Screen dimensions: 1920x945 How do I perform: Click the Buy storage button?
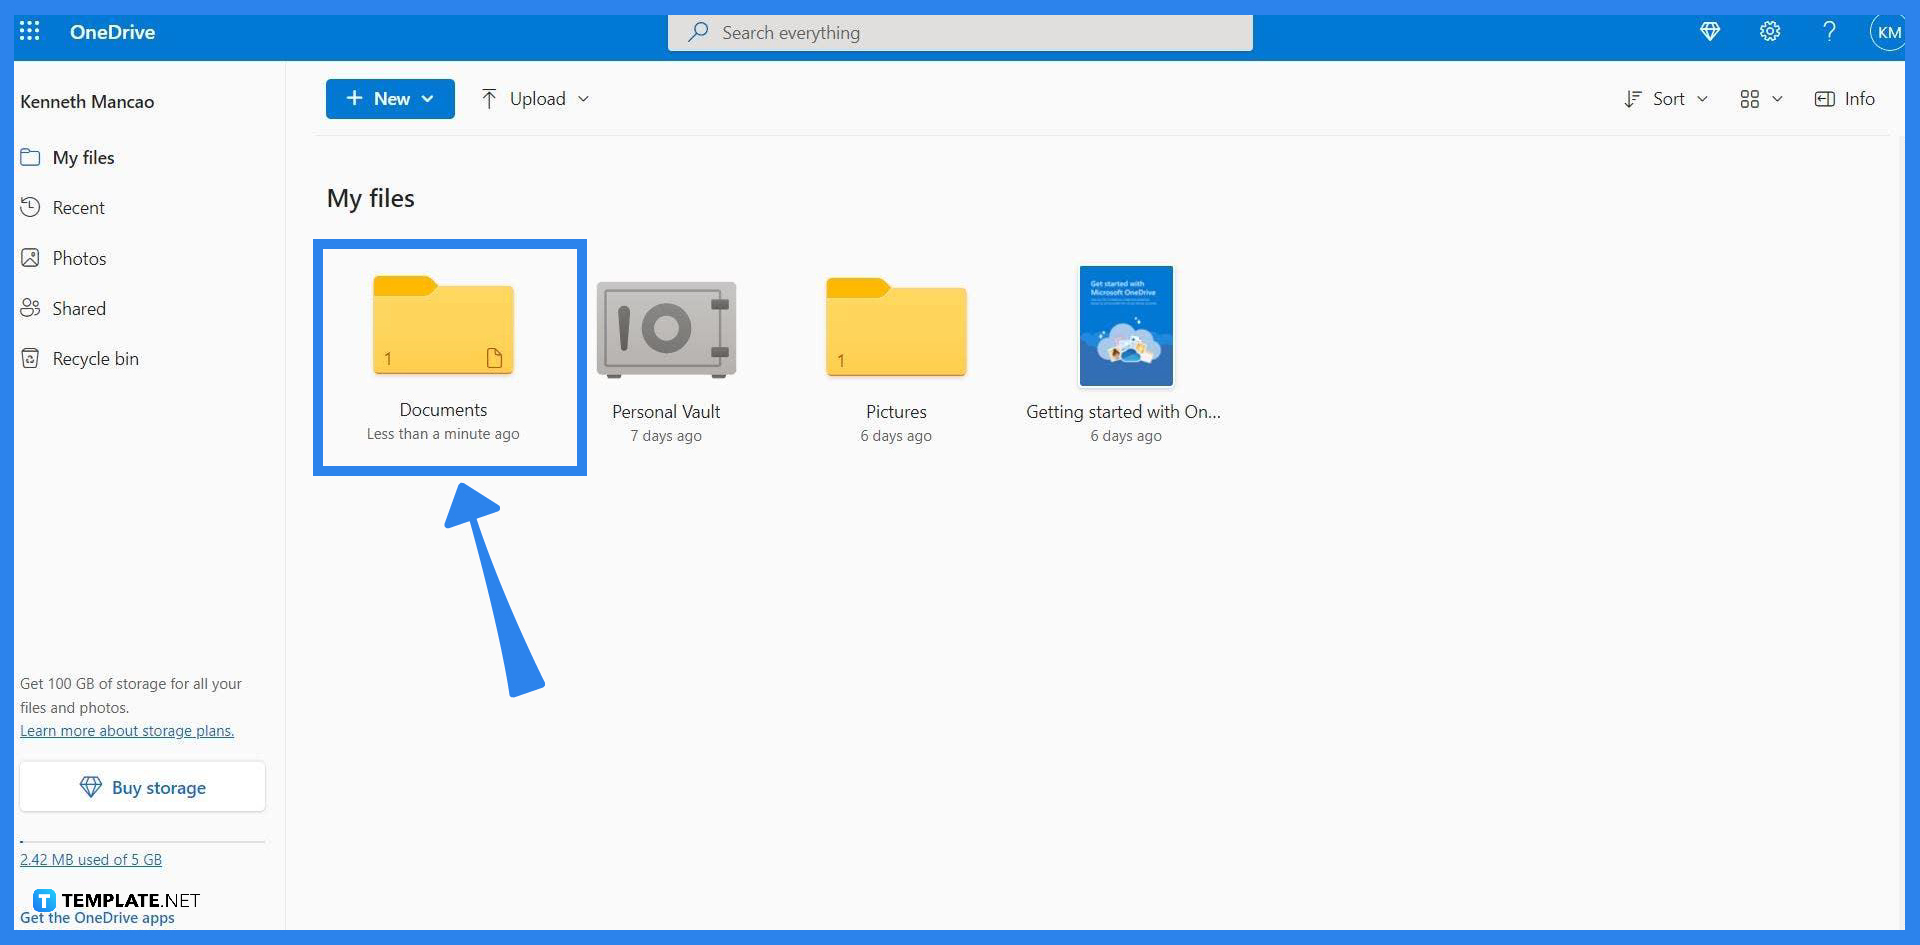142,786
